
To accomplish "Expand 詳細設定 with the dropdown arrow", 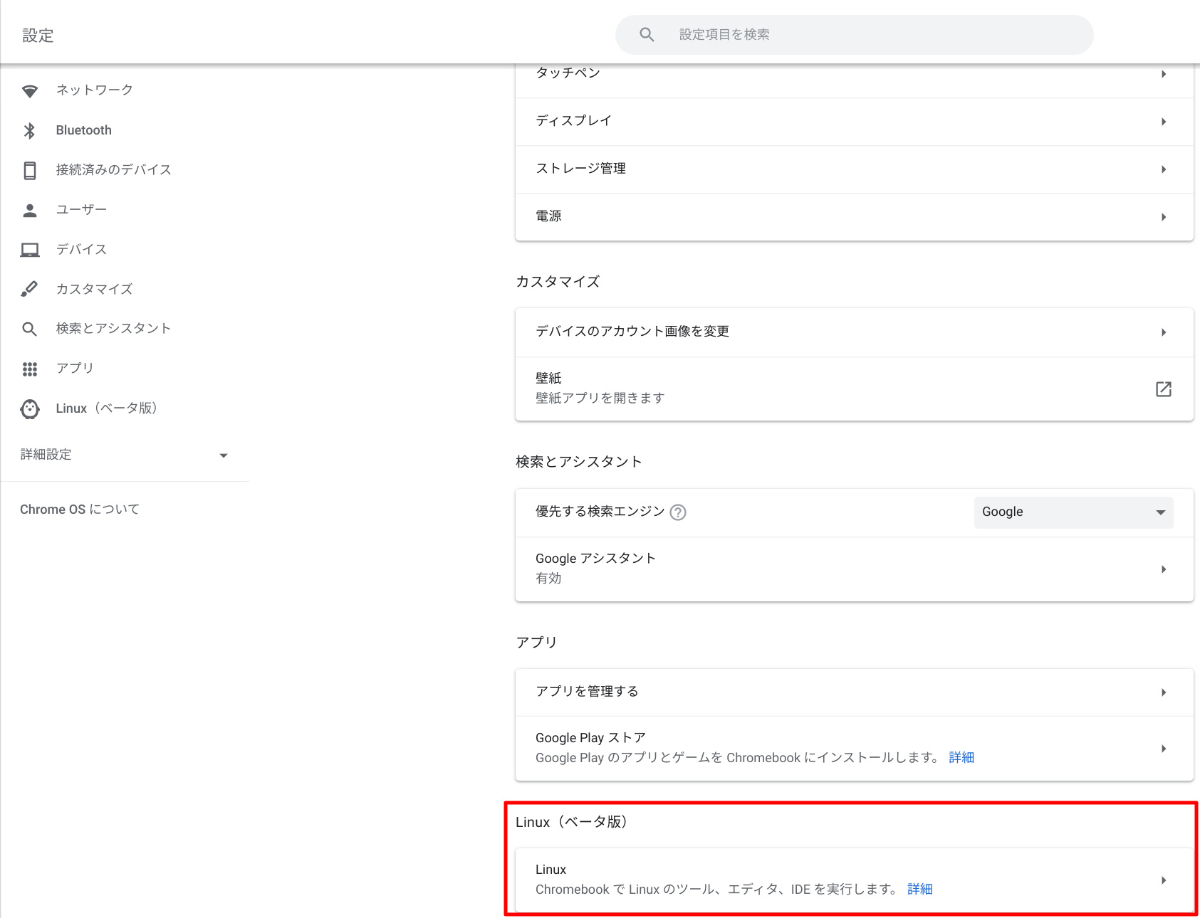I will (x=223, y=455).
